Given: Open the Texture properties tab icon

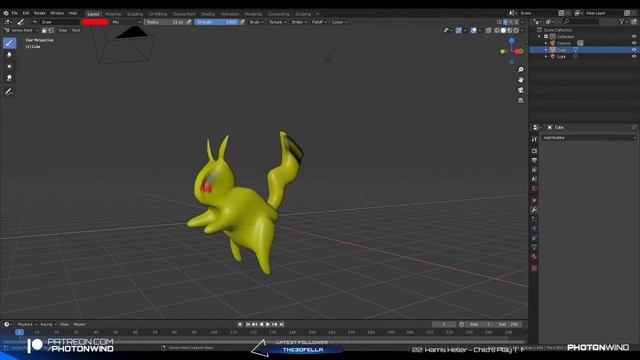Looking at the screenshot, I should (x=534, y=269).
